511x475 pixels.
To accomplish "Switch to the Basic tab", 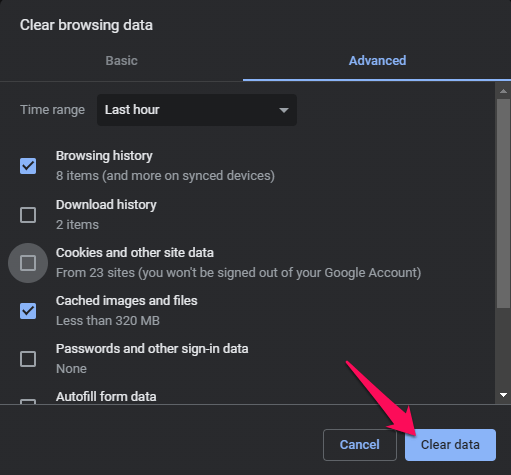I will 121,61.
